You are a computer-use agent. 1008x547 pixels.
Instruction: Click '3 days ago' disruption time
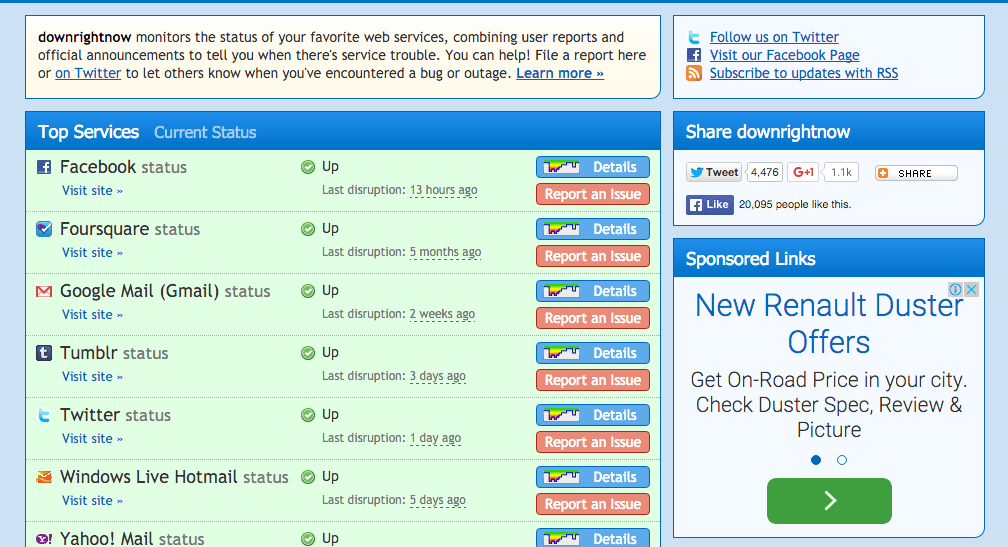coord(438,377)
